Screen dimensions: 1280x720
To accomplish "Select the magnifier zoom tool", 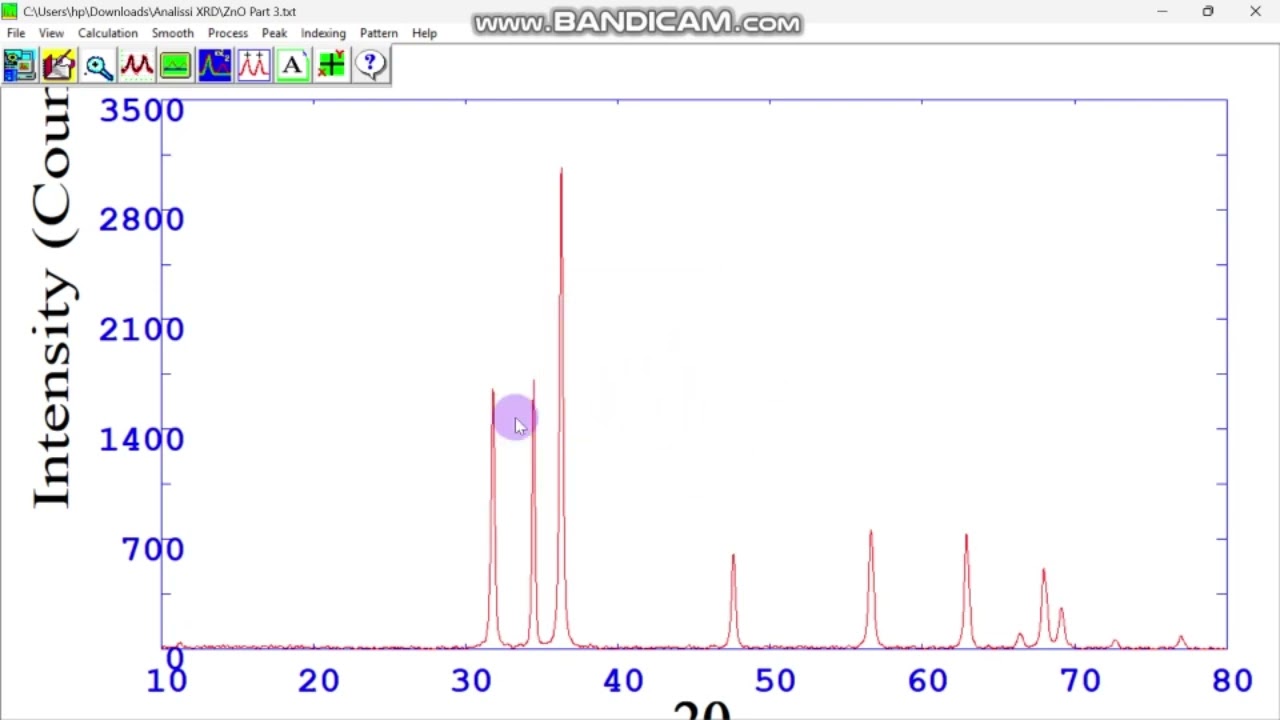I will [98, 66].
